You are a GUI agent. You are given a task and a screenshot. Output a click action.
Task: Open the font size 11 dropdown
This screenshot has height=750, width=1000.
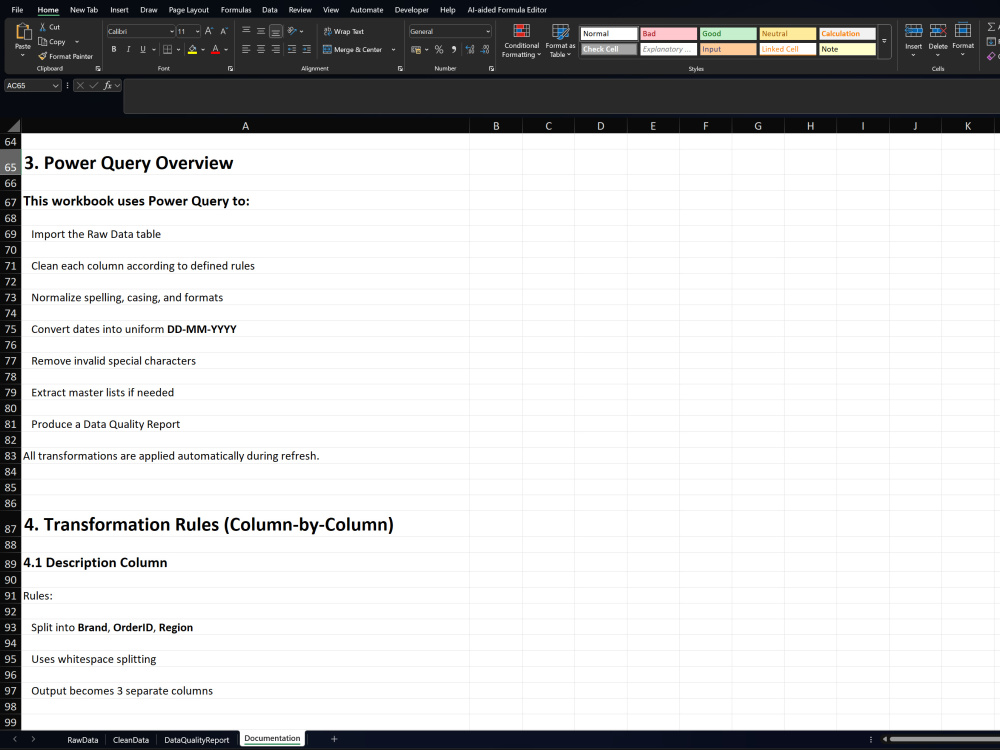click(197, 31)
